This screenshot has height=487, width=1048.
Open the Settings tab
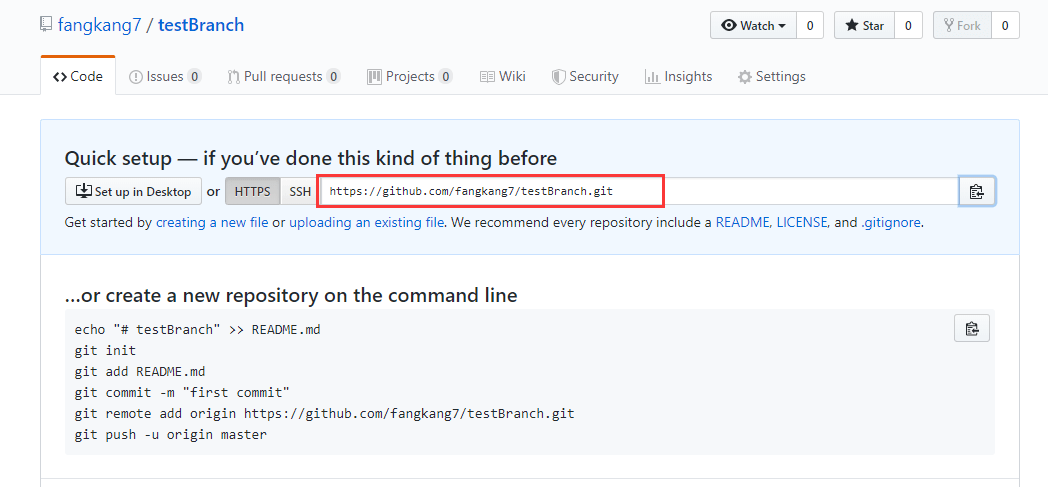point(771,76)
